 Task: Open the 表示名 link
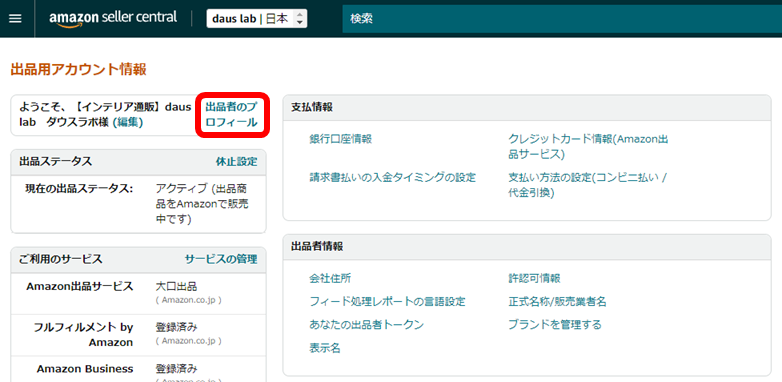(325, 348)
